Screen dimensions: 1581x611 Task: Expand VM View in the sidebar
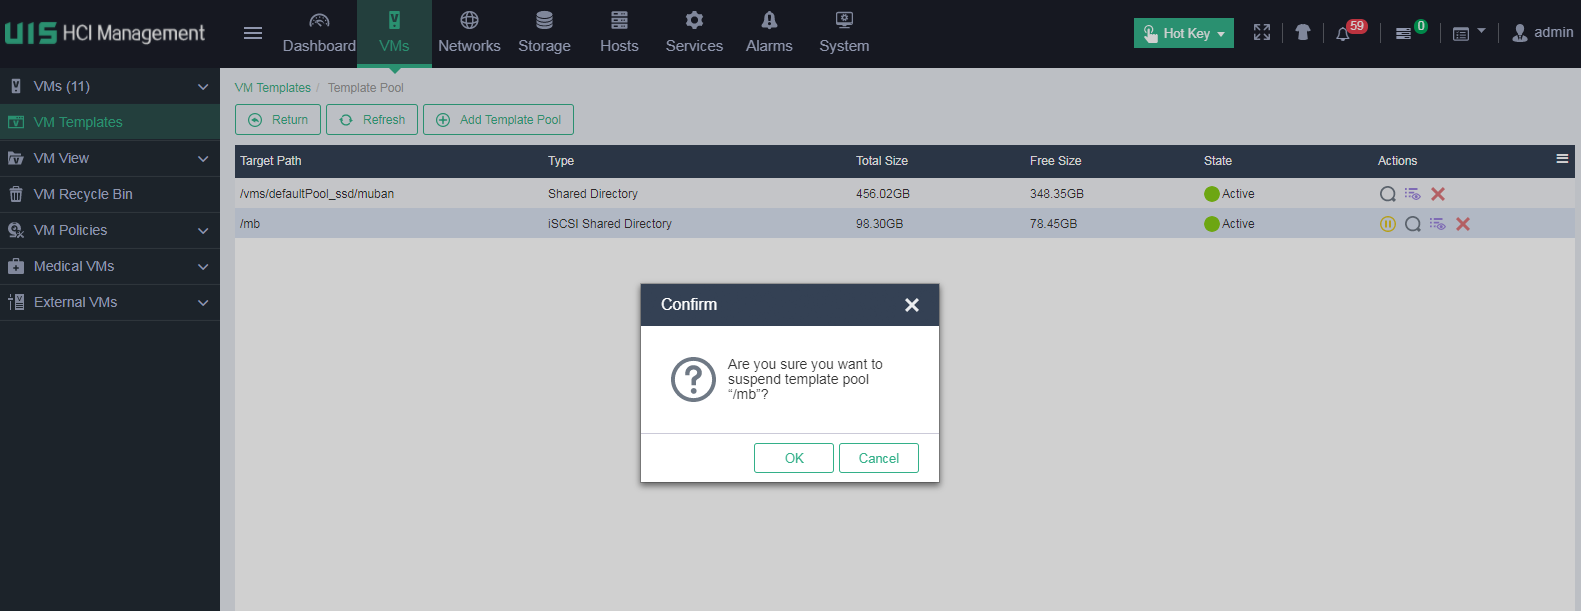[110, 158]
